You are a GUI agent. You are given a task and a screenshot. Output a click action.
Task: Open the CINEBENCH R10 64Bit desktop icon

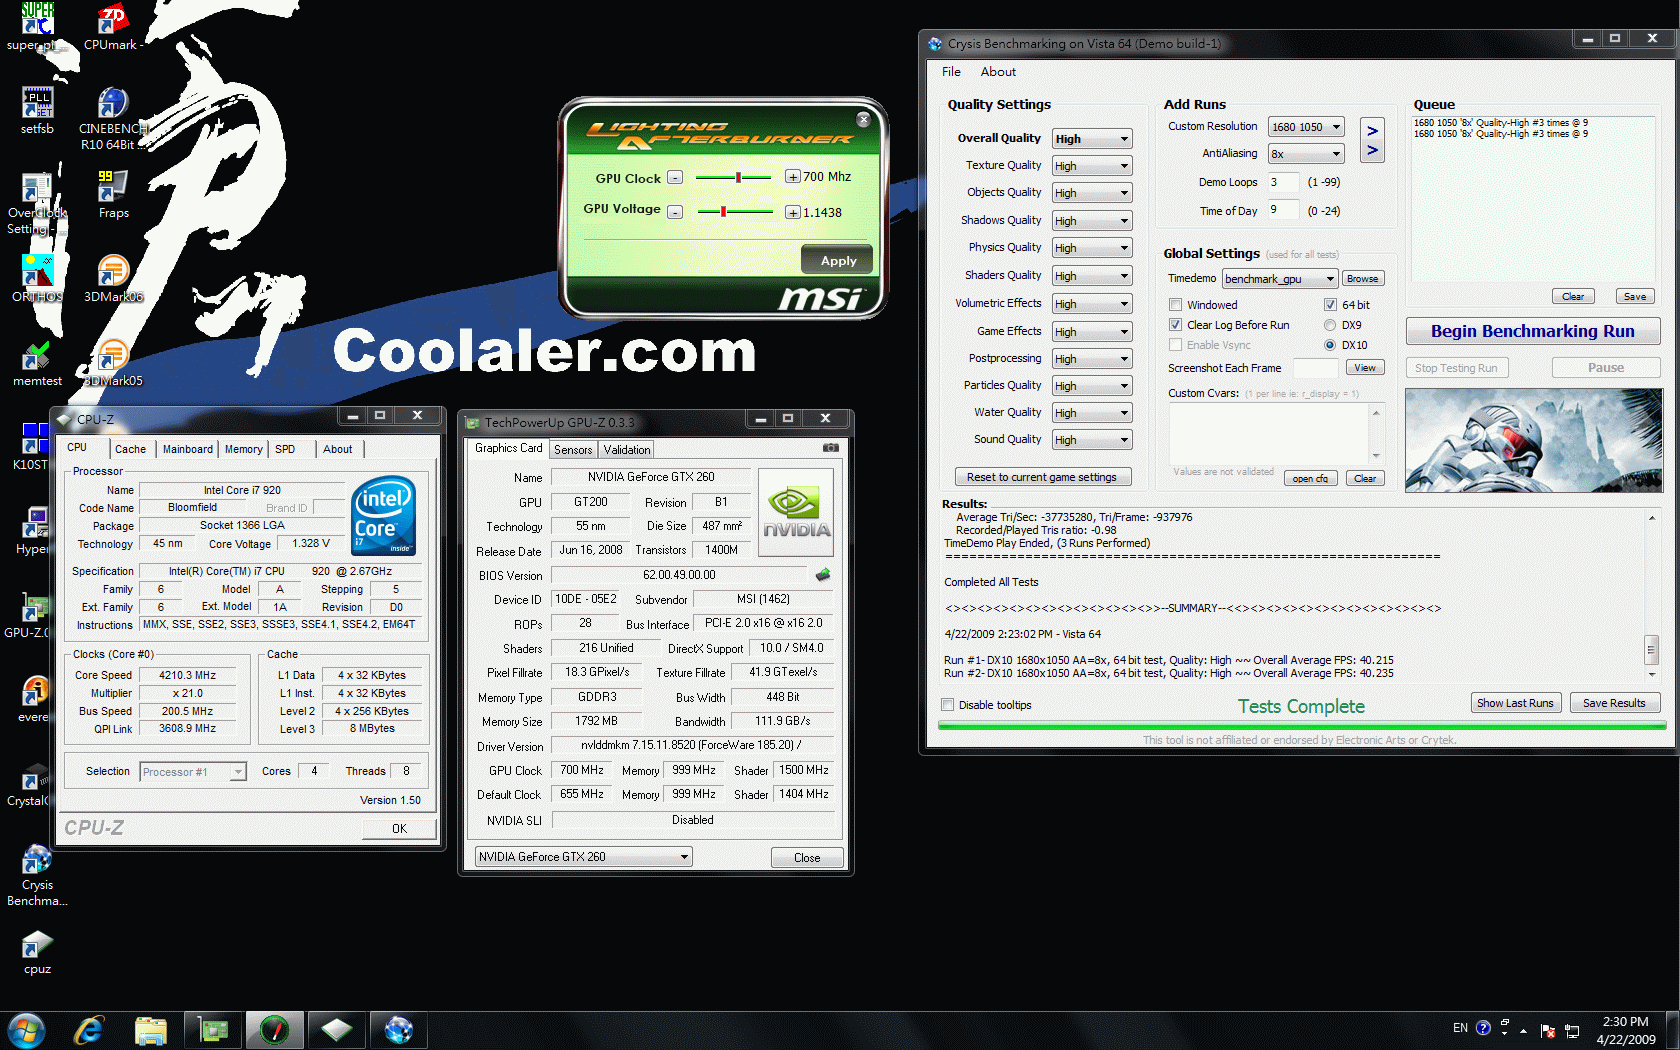tap(113, 118)
